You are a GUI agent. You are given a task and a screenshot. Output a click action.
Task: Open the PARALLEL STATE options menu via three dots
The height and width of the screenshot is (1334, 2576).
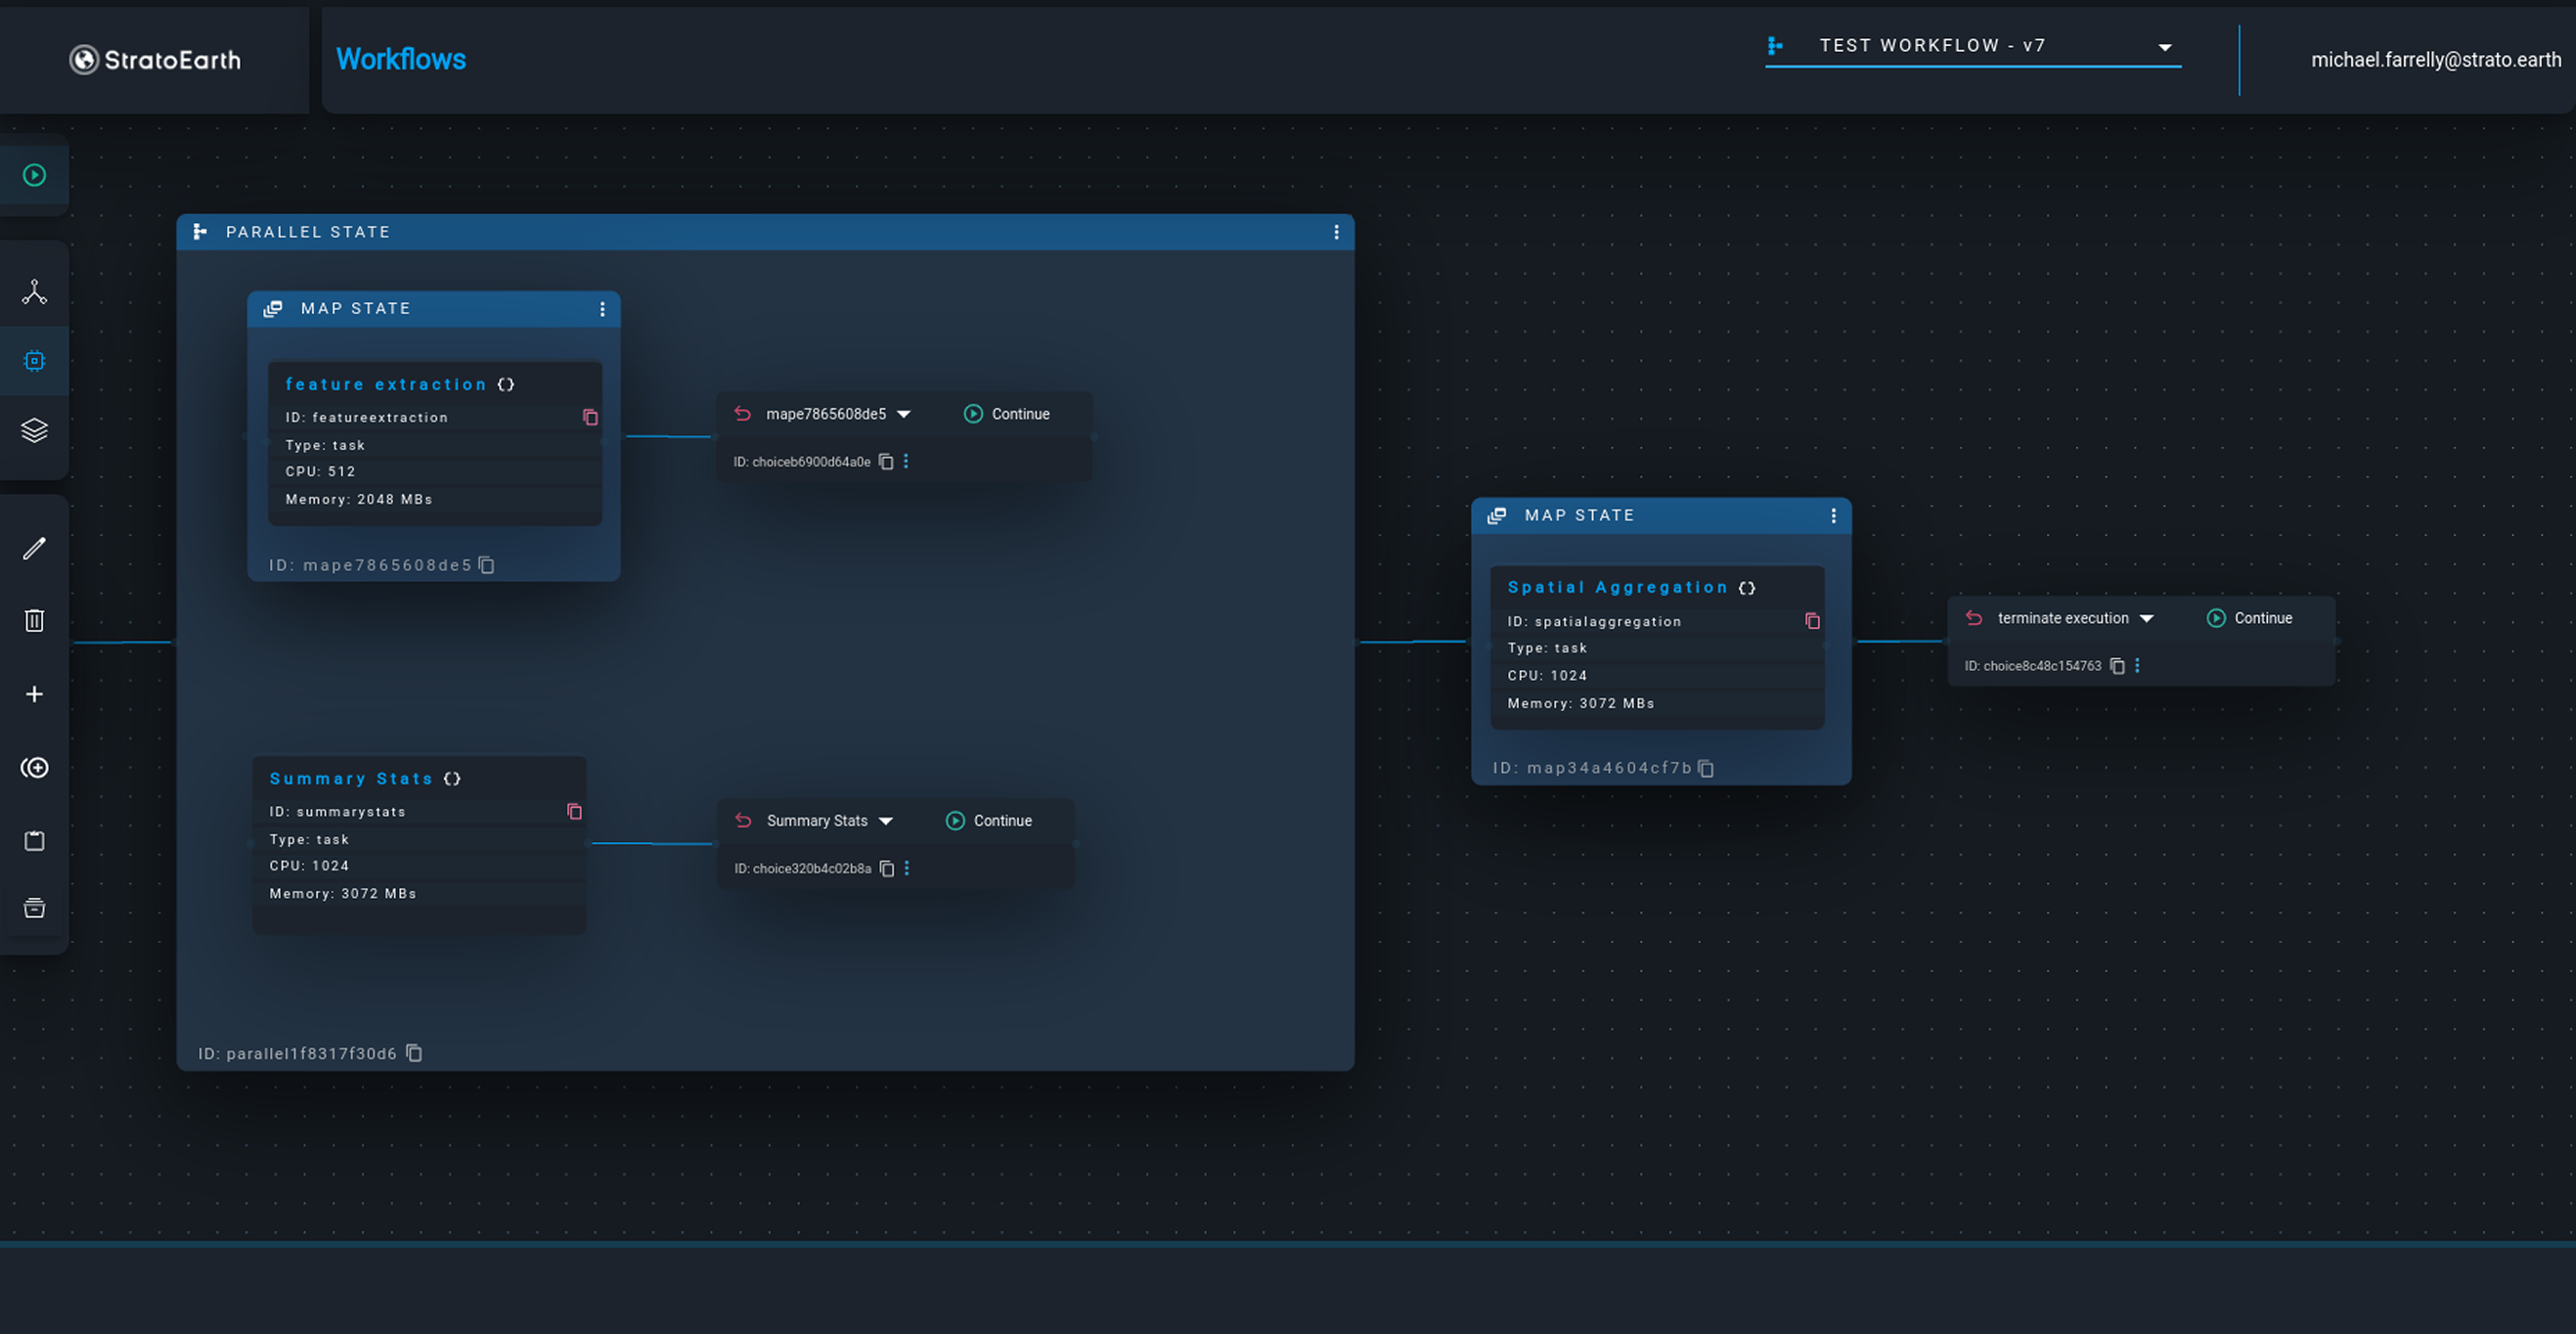coord(1337,231)
